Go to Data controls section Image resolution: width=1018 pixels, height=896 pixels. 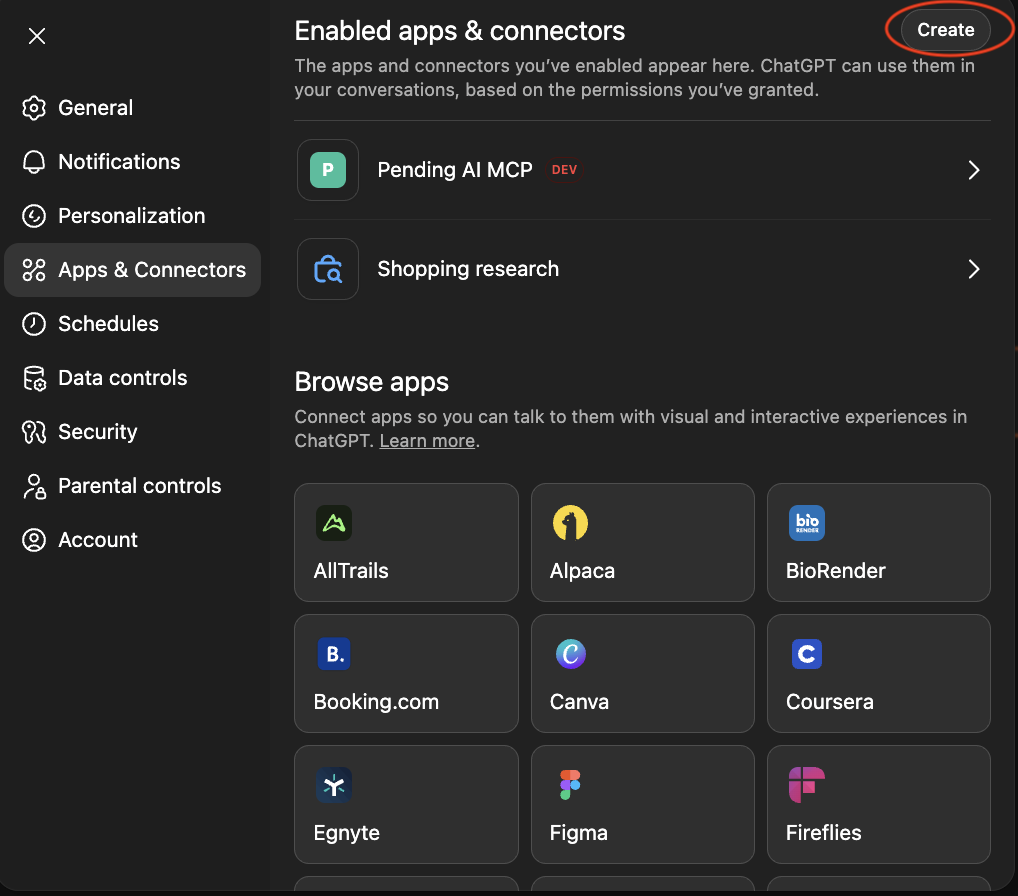(122, 378)
